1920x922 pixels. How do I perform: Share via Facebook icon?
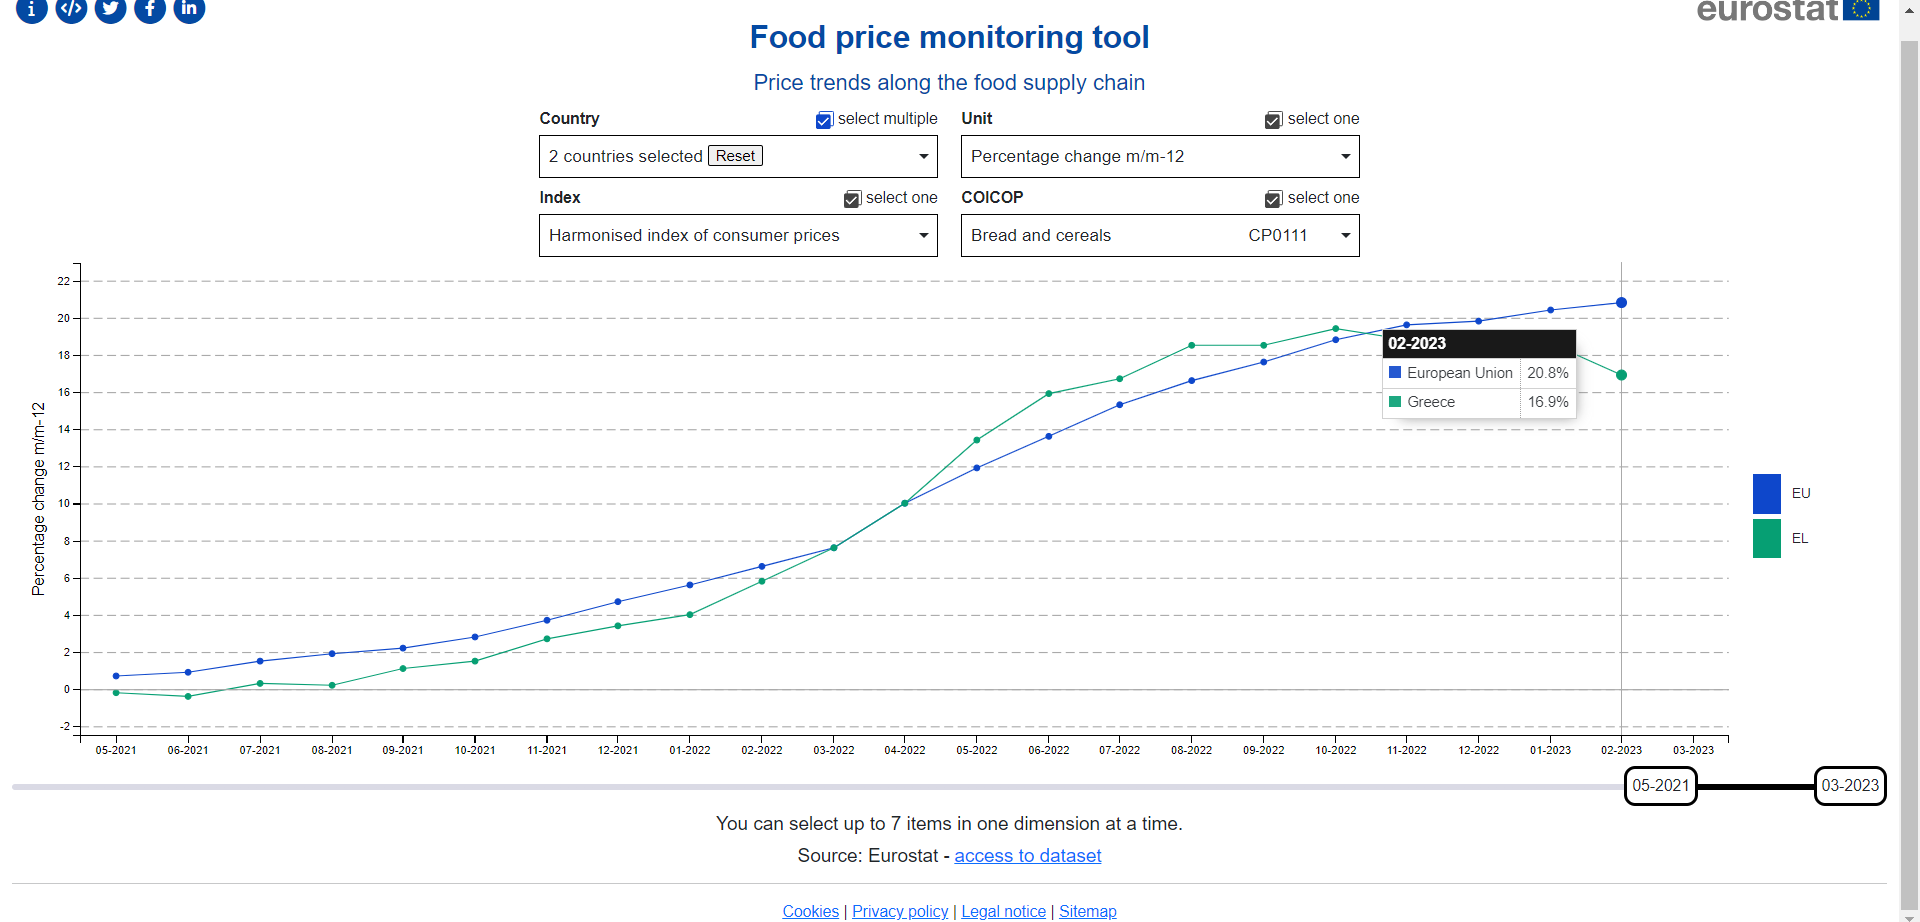pos(150,9)
